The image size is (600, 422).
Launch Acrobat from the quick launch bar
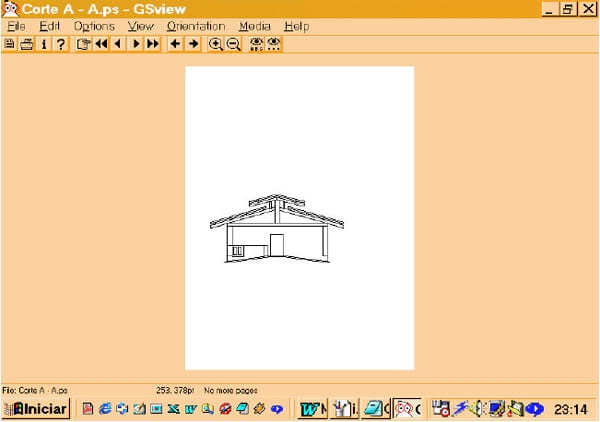(88, 409)
